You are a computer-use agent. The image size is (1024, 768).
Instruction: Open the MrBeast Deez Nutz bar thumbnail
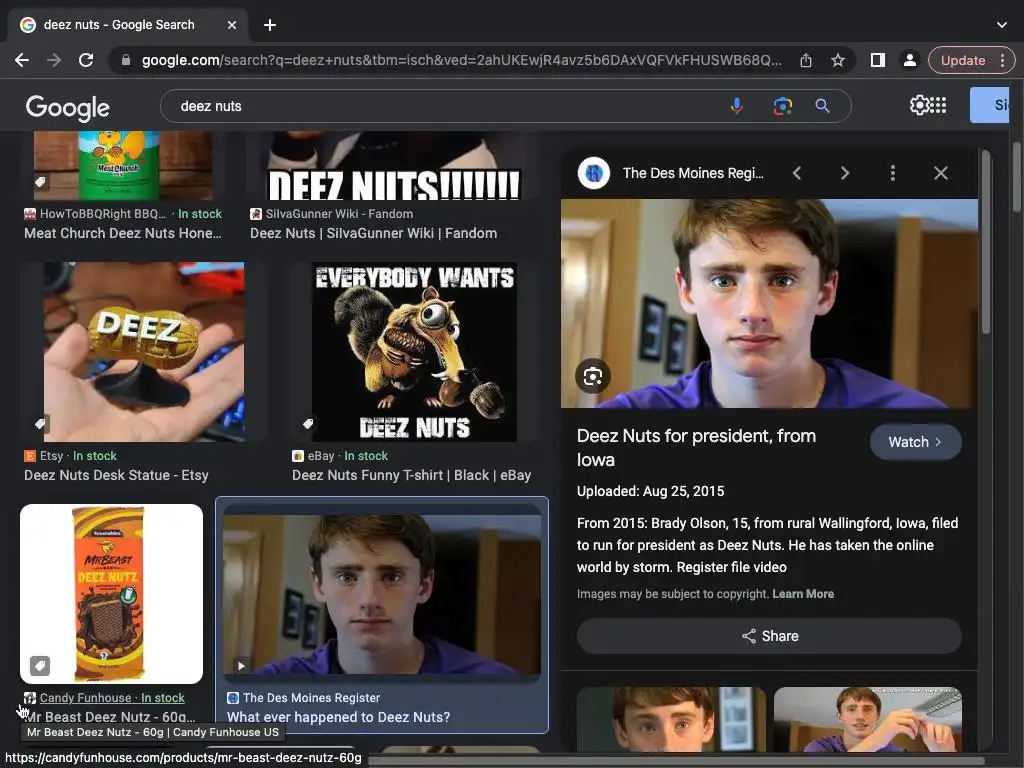[112, 594]
